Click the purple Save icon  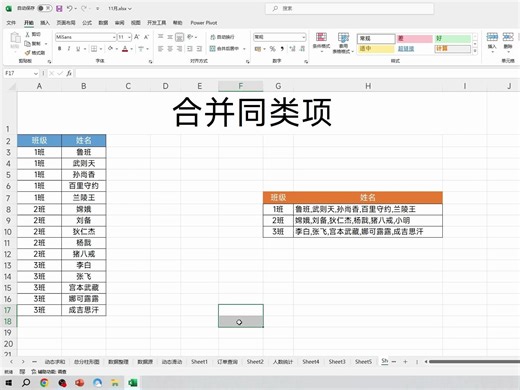click(59, 9)
